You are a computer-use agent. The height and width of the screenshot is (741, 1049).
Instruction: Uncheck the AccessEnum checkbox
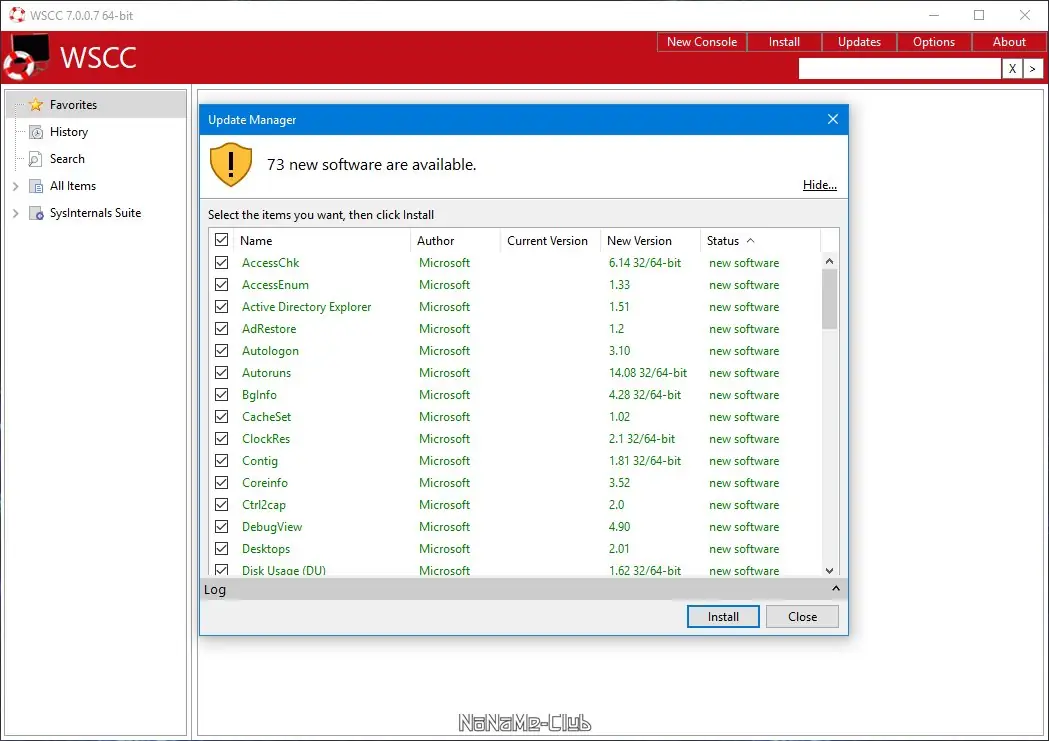221,285
